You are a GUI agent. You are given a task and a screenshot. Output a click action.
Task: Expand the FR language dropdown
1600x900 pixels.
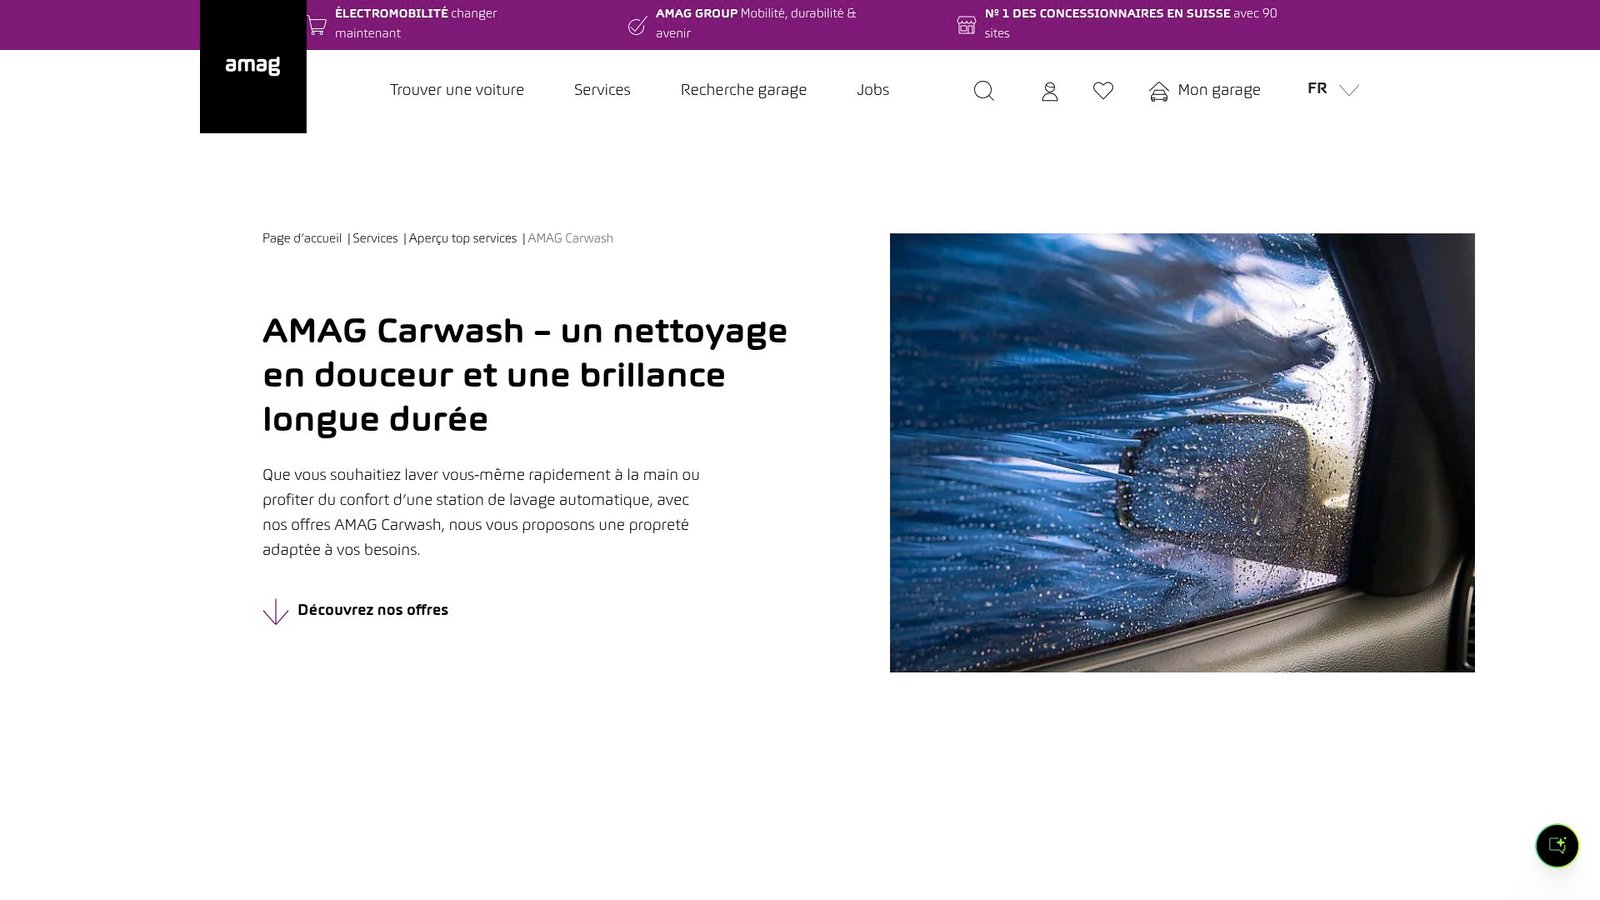pyautogui.click(x=1330, y=89)
